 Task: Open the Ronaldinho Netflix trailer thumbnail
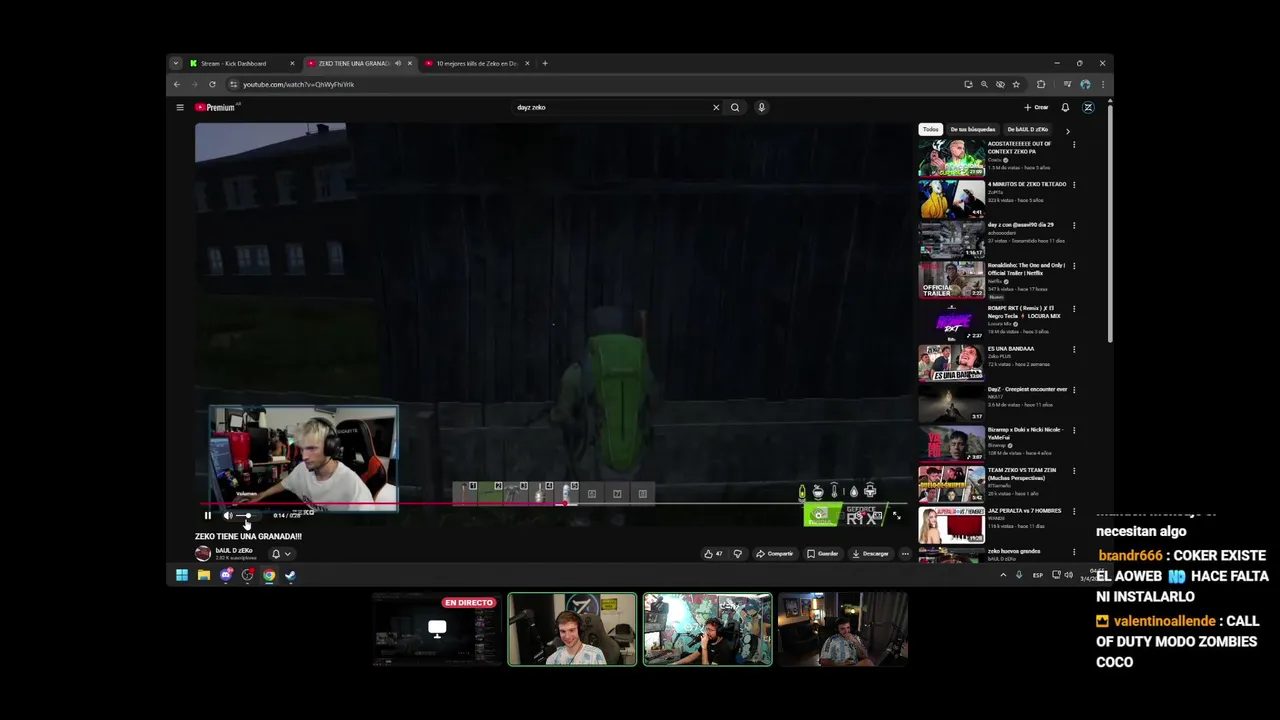[951, 280]
